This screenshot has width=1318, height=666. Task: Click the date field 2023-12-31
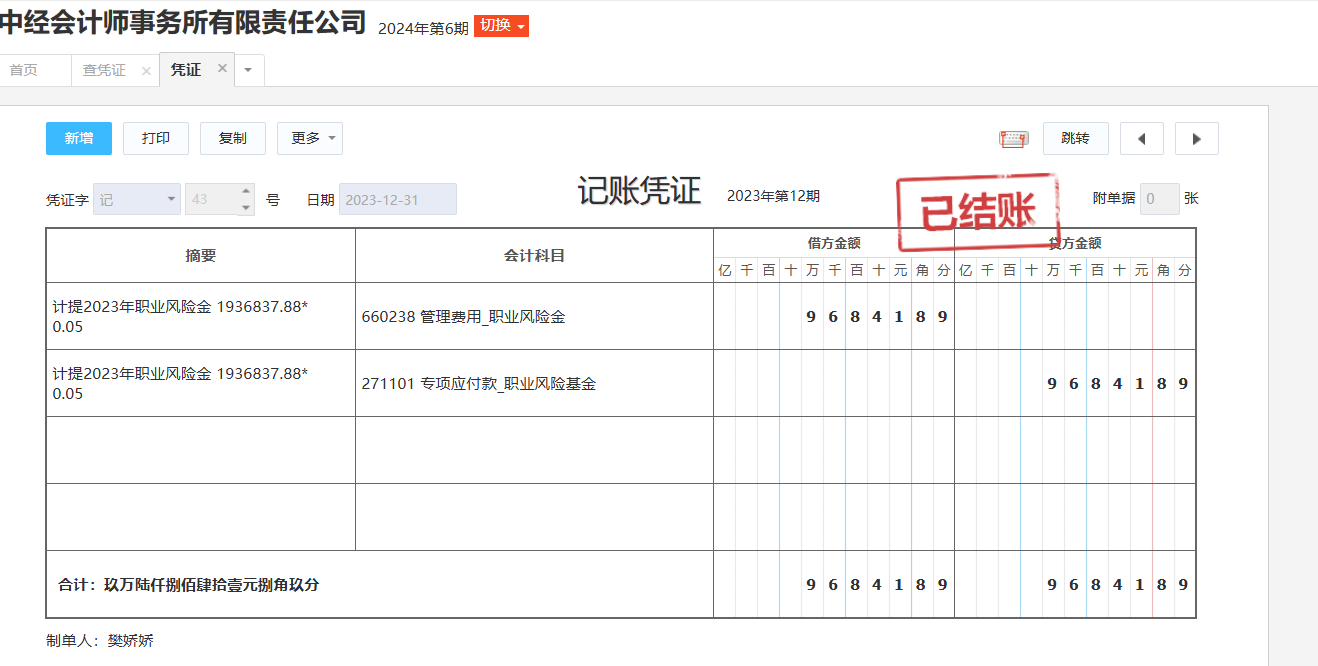click(x=397, y=199)
